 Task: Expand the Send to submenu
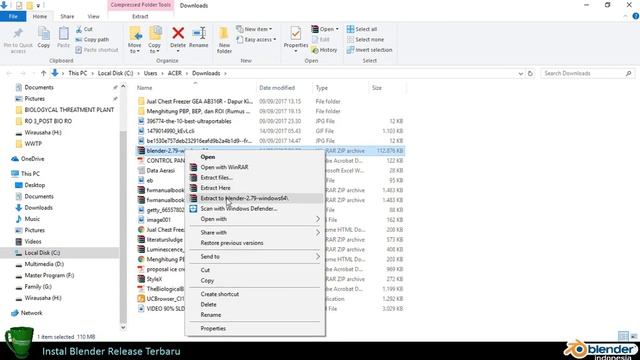pyautogui.click(x=255, y=256)
